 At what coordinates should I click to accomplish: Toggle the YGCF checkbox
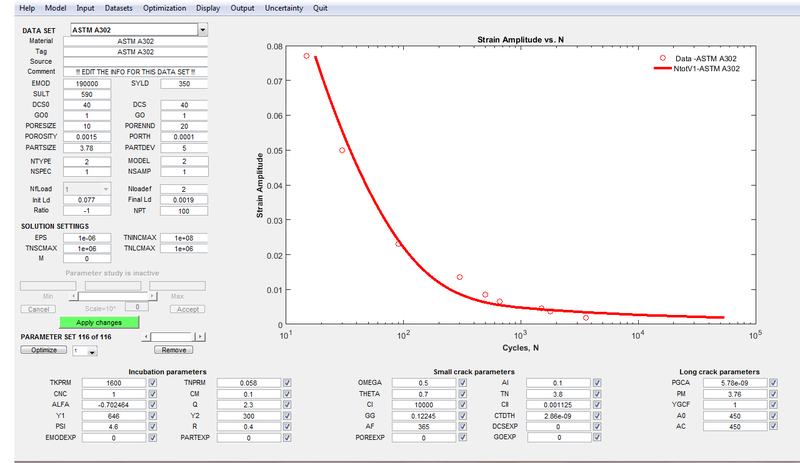[x=773, y=404]
